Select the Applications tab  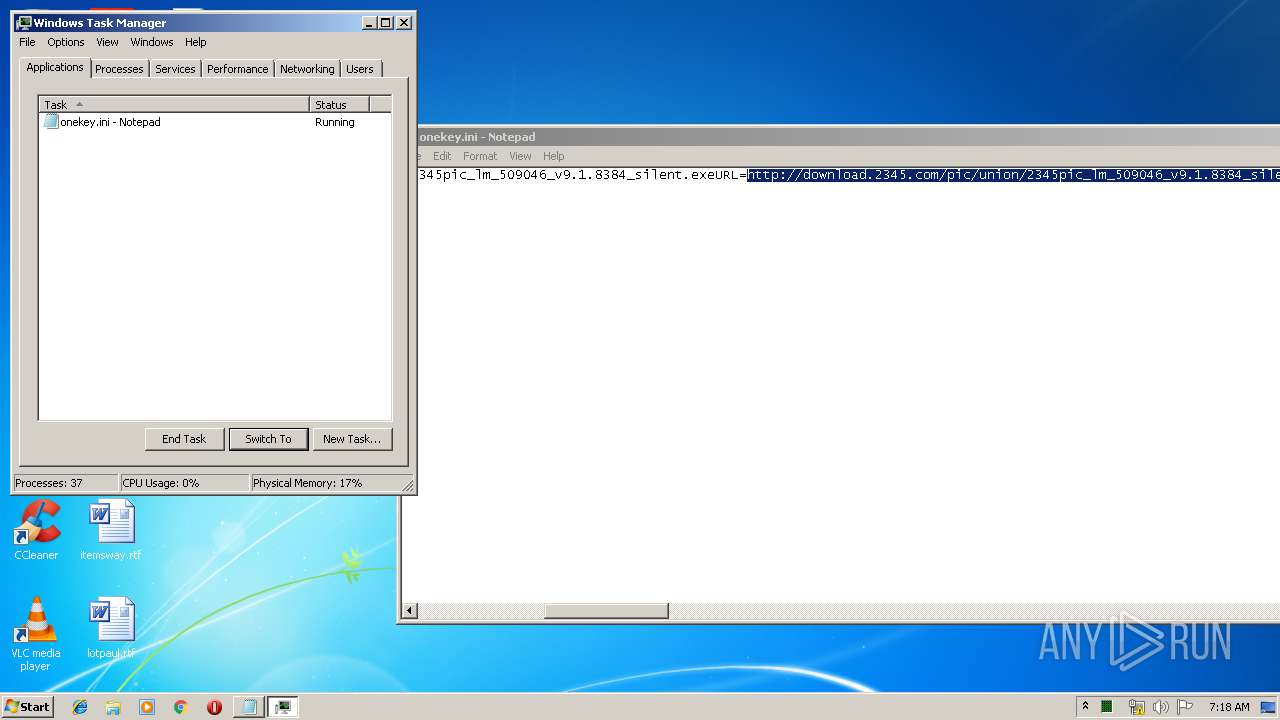[55, 67]
